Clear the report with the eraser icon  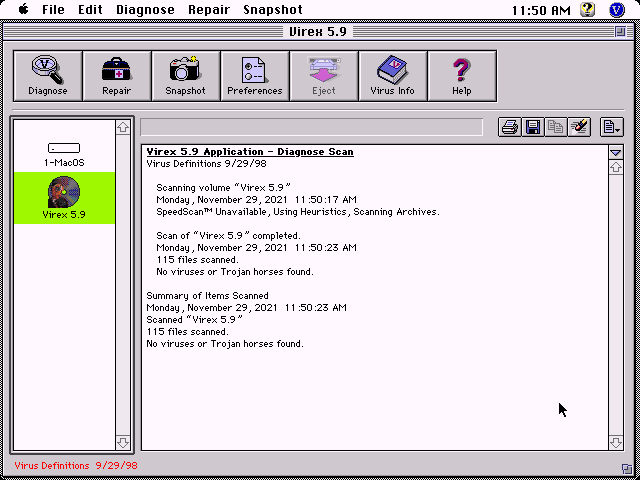click(x=579, y=127)
